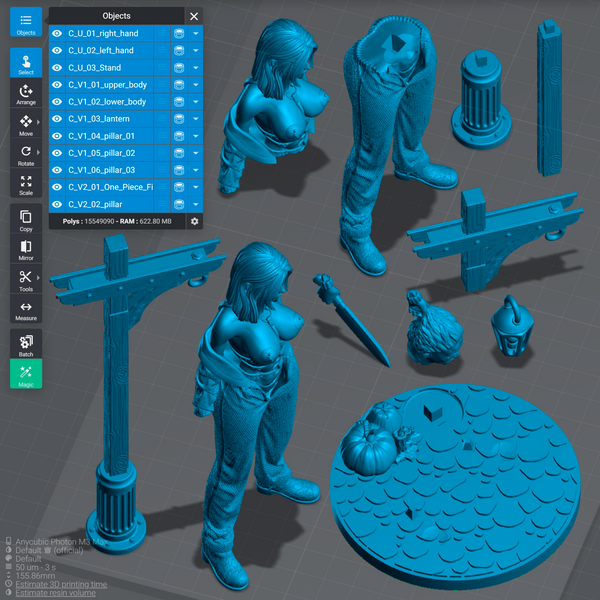Click cylinder icon for C_V1_05_pillar_02
The width and height of the screenshot is (600, 600).
point(179,153)
